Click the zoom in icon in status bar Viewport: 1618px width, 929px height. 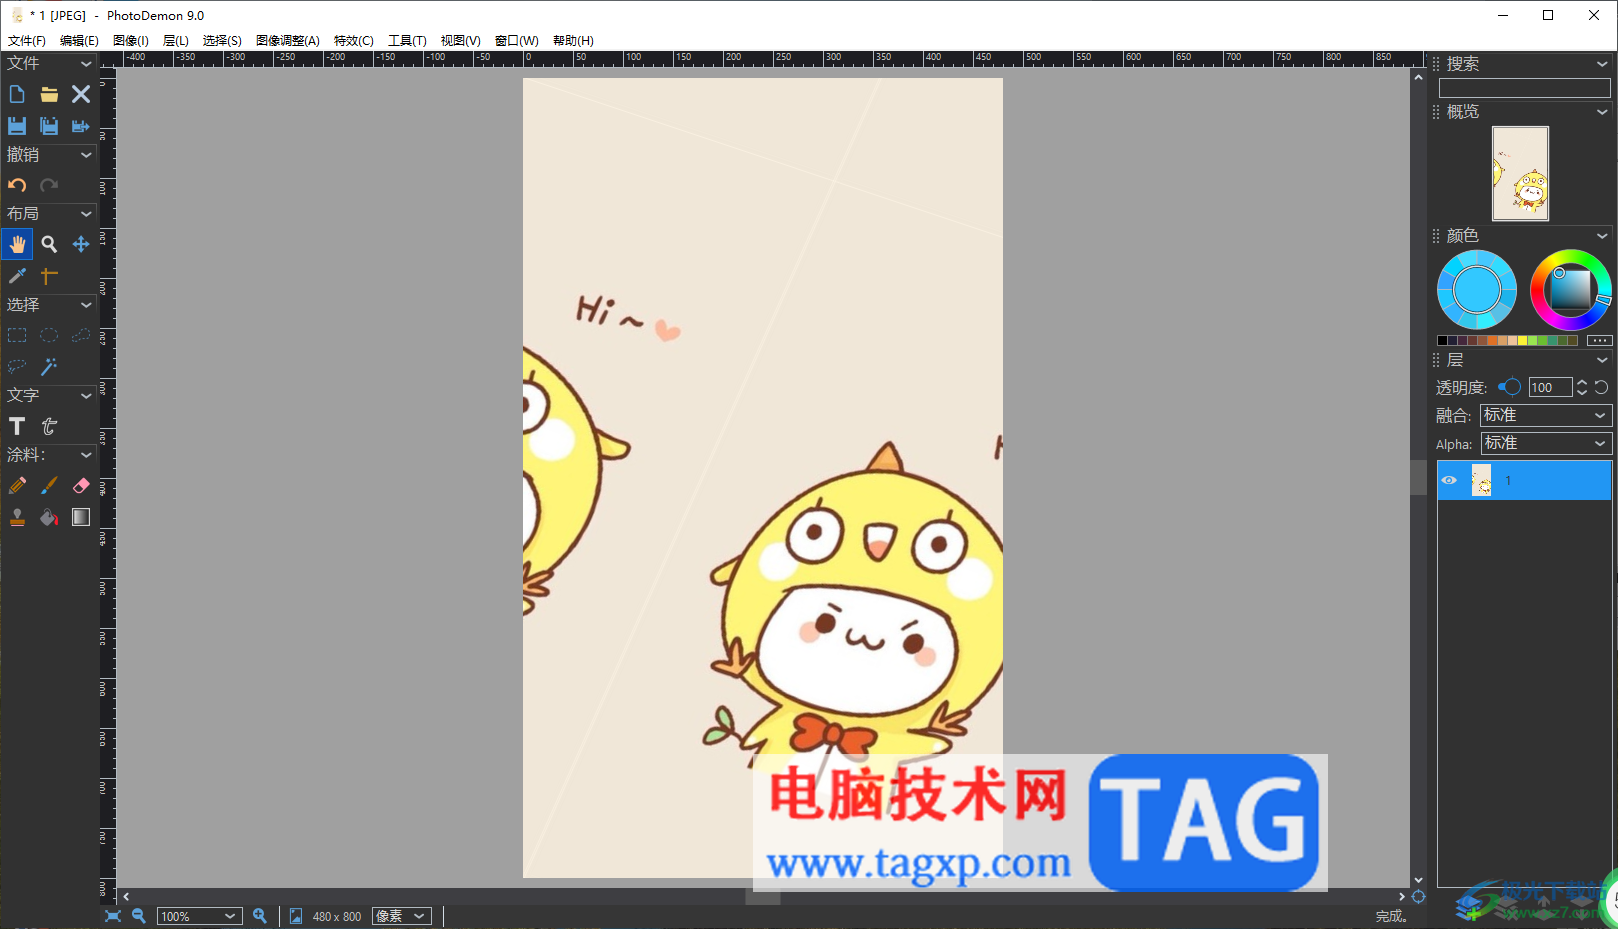pyautogui.click(x=260, y=916)
